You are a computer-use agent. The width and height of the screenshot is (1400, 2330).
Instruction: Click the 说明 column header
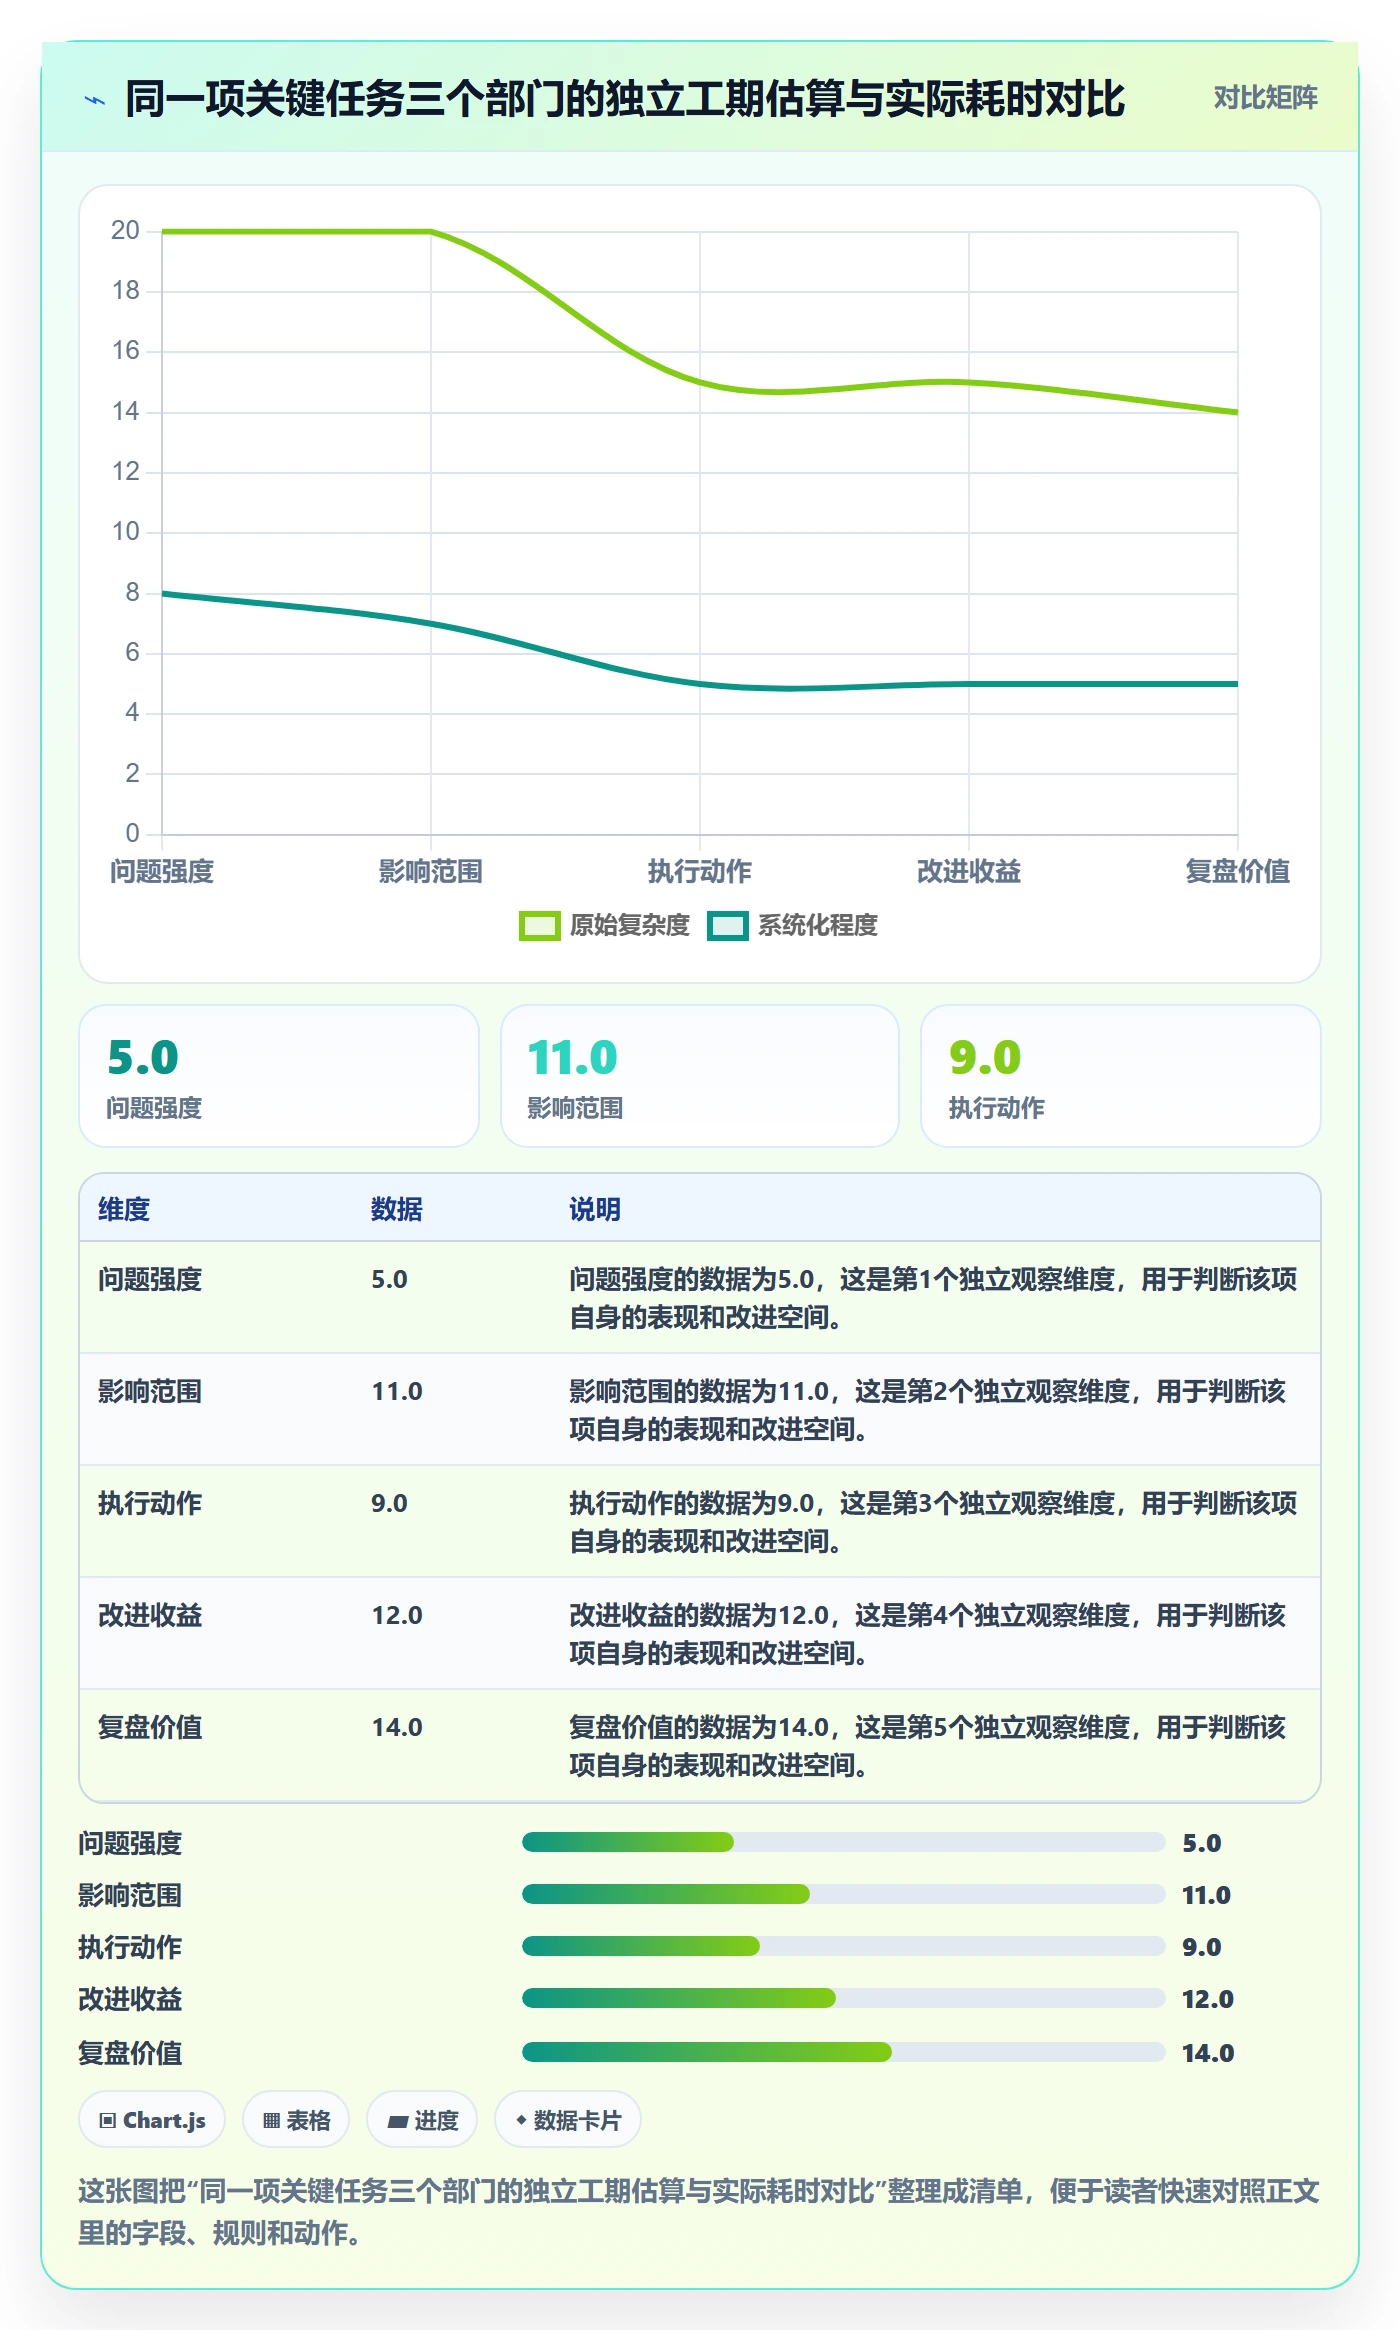click(x=595, y=1209)
